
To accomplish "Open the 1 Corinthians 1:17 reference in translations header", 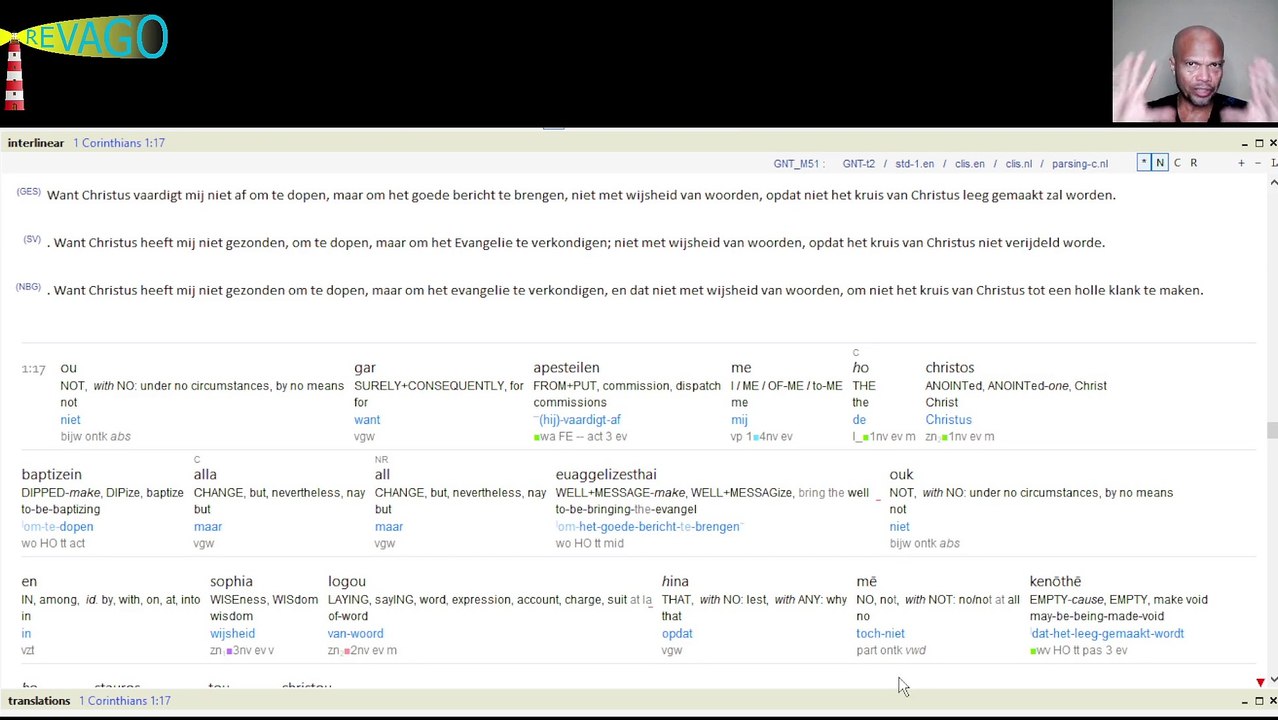I will coord(125,701).
